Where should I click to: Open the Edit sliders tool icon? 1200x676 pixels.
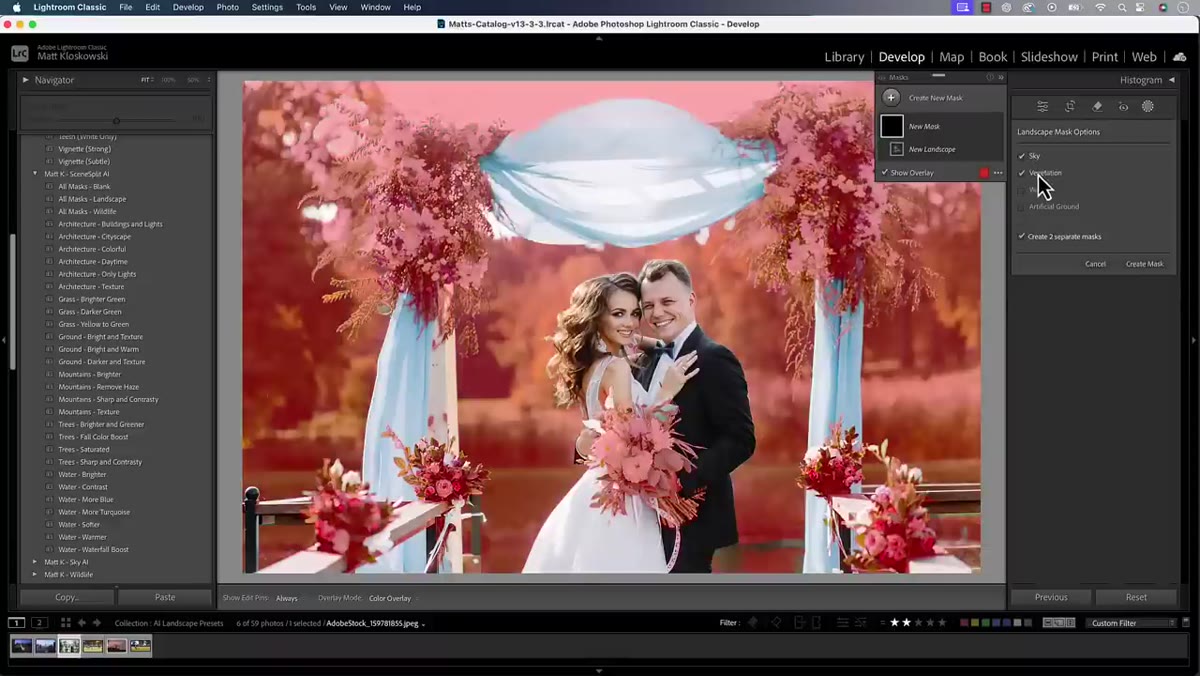point(1042,106)
